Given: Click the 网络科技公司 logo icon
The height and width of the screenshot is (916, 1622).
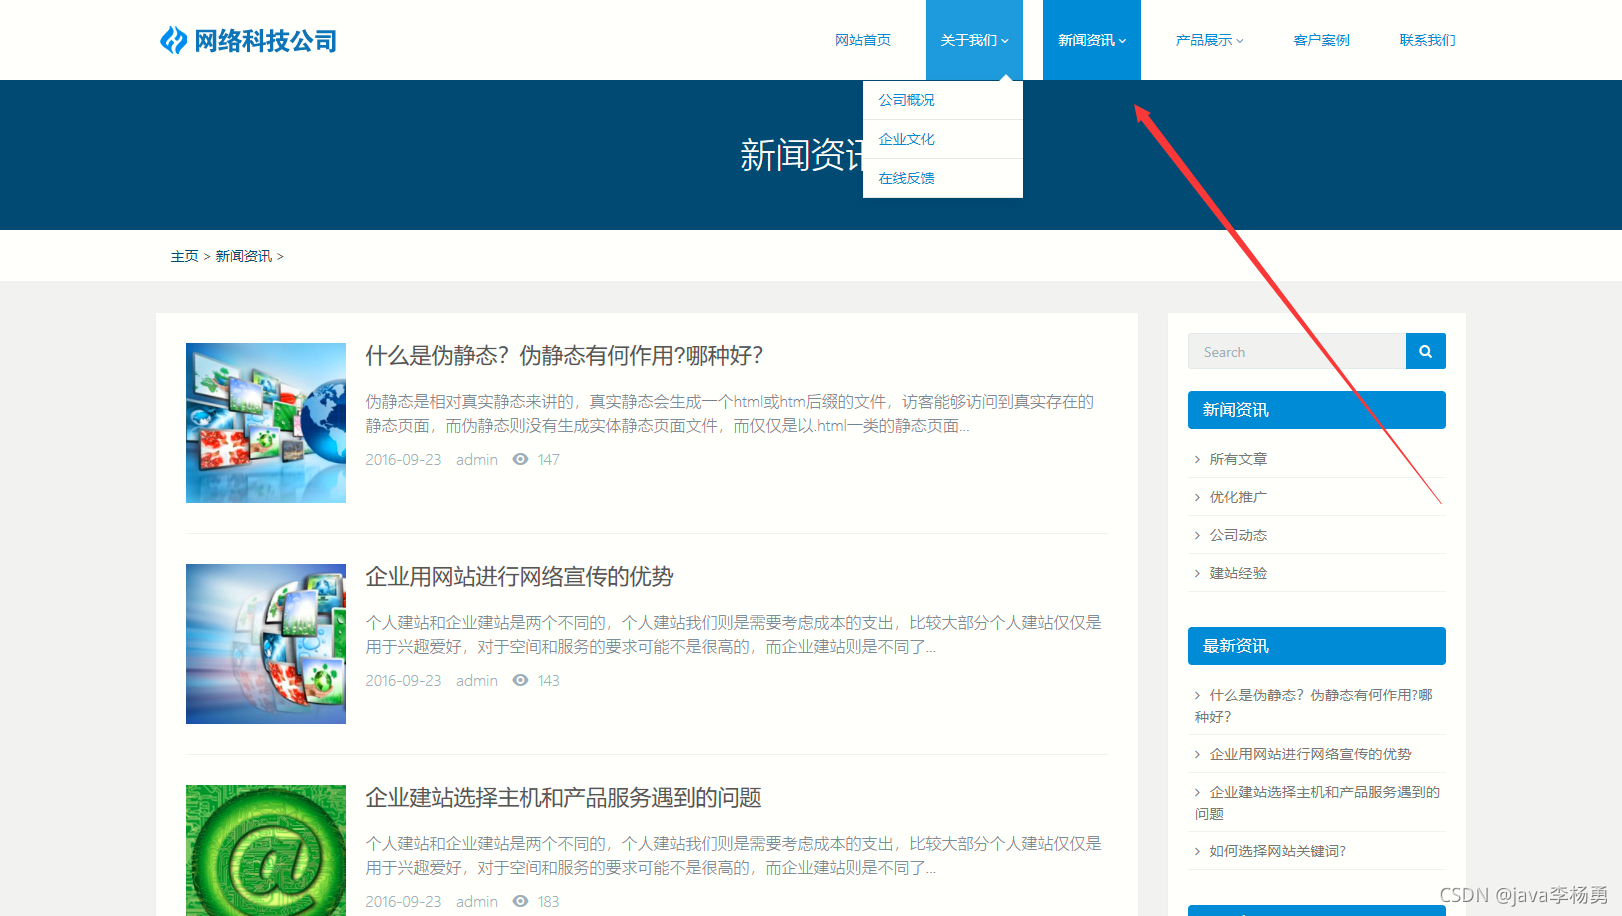Looking at the screenshot, I should pos(173,40).
